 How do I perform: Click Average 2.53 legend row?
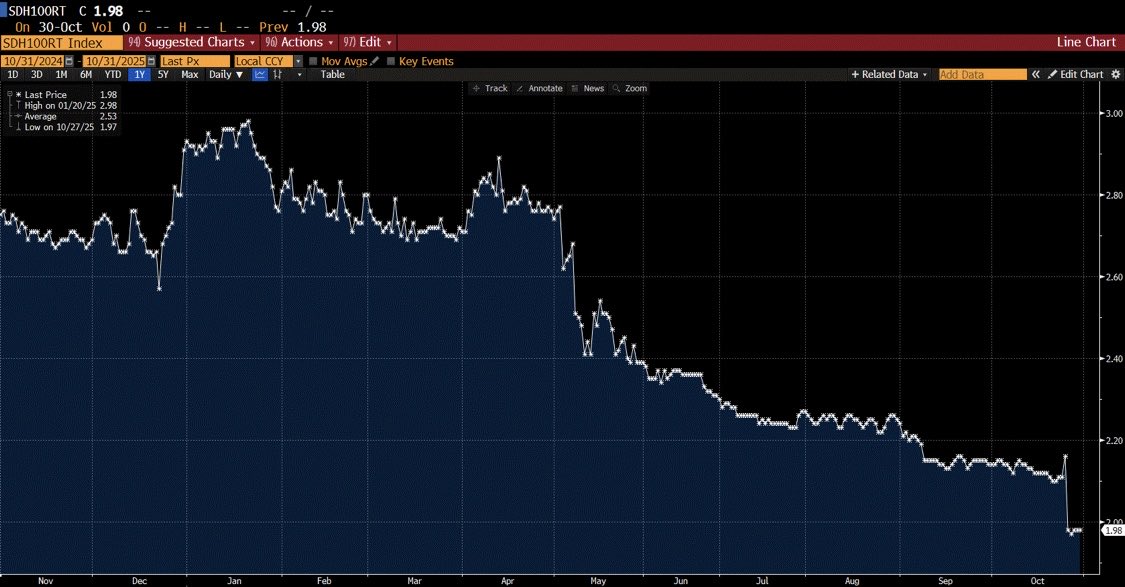(x=63, y=116)
